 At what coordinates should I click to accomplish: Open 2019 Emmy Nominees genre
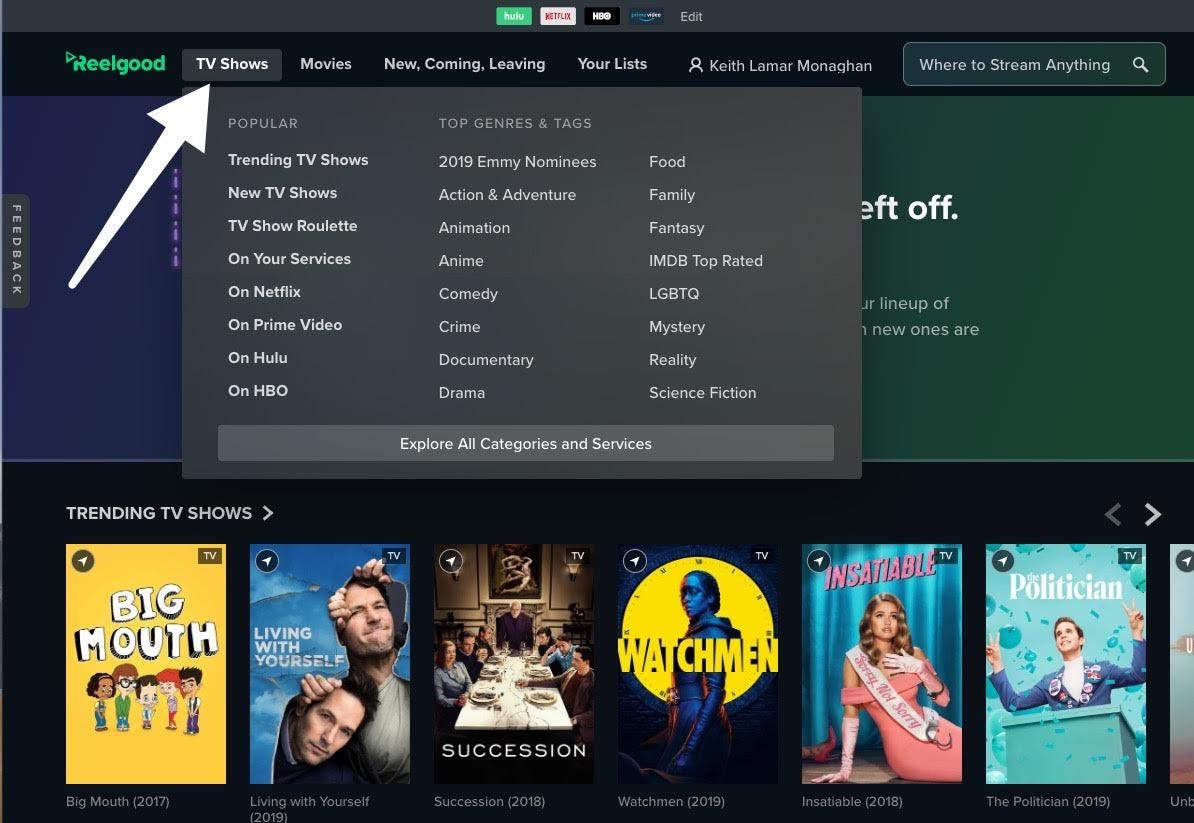[x=517, y=161]
